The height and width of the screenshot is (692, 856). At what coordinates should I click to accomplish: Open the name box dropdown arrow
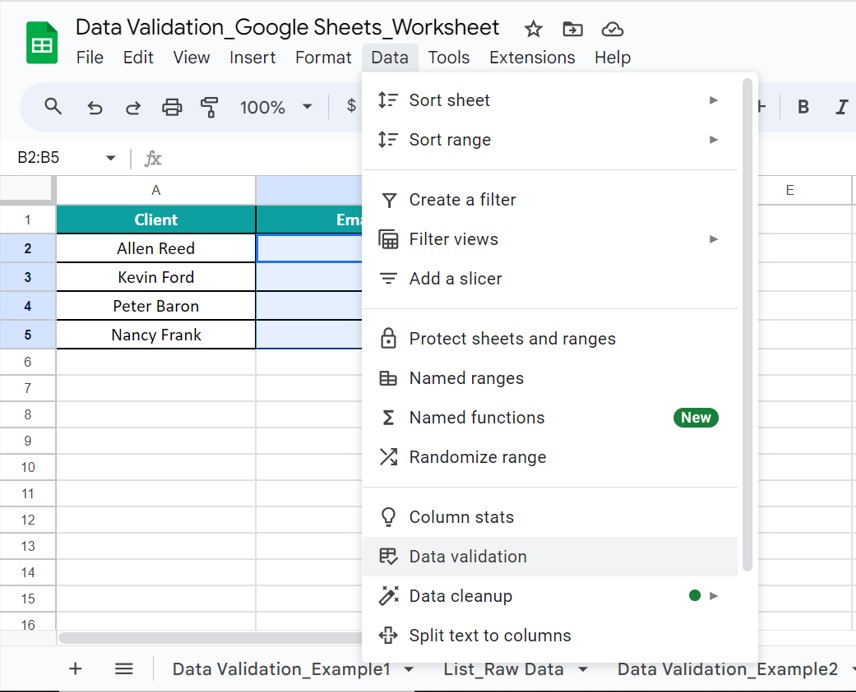click(x=111, y=158)
